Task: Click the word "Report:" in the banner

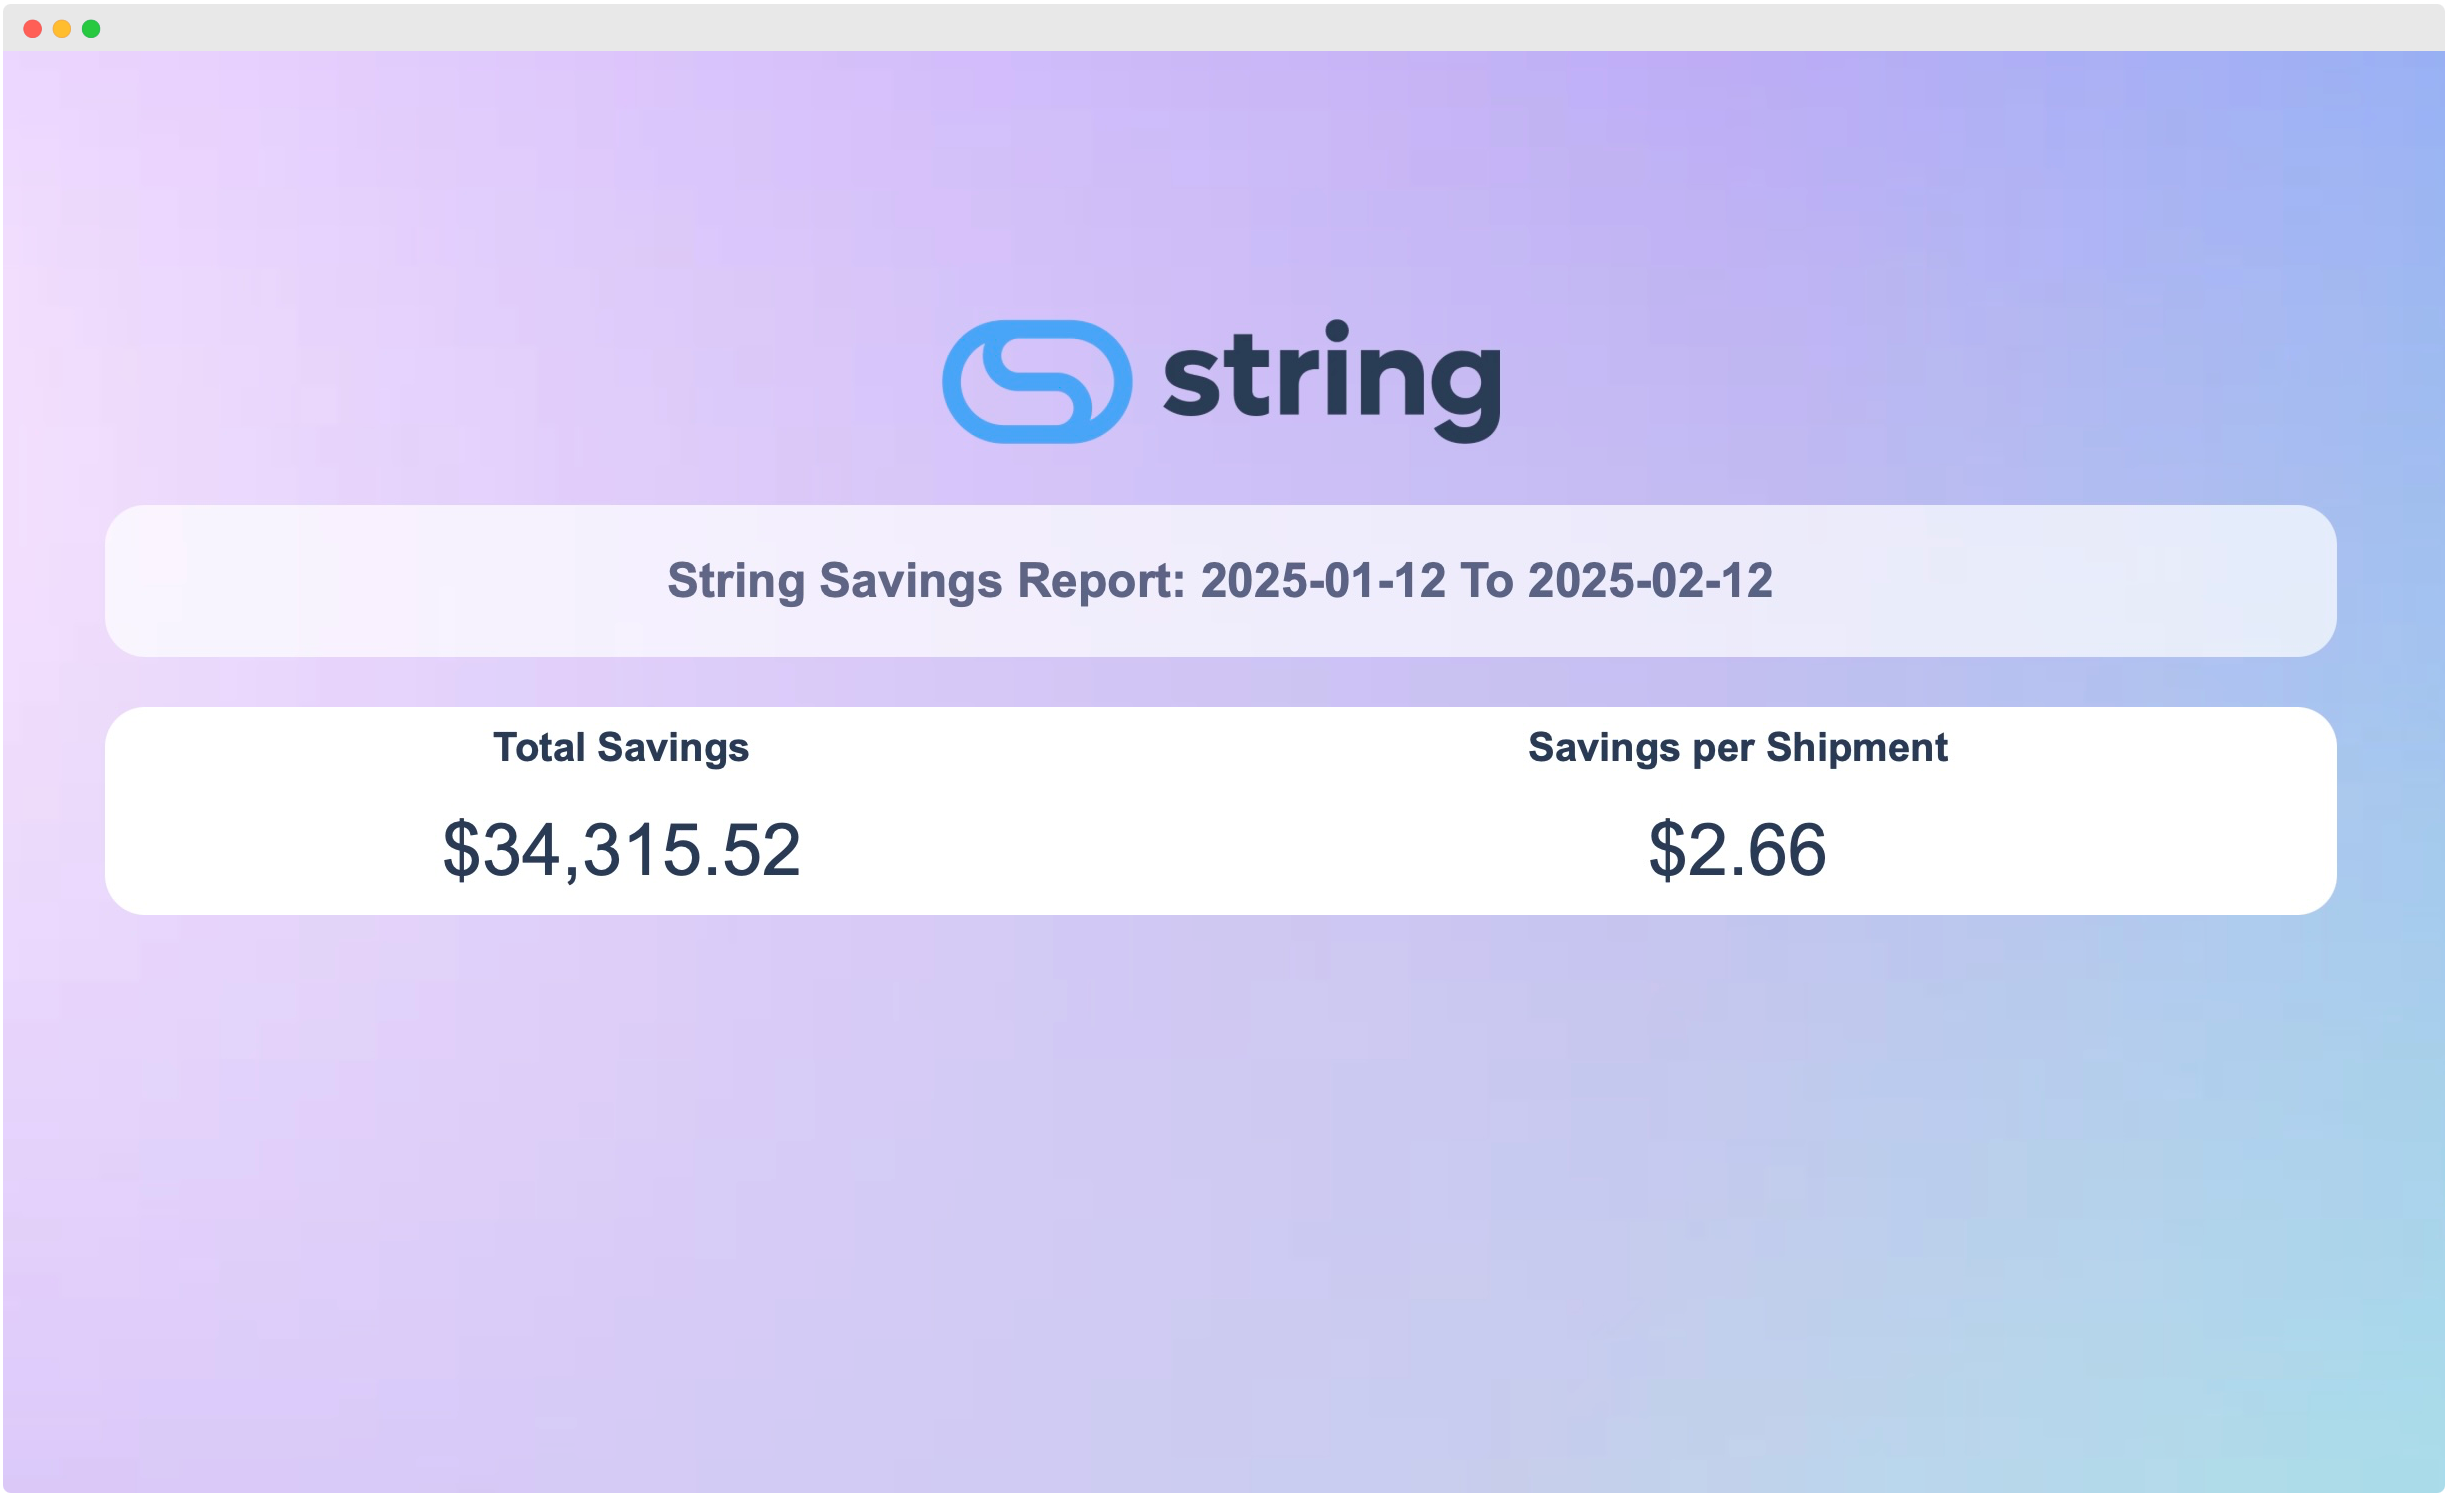Action: tap(1102, 582)
